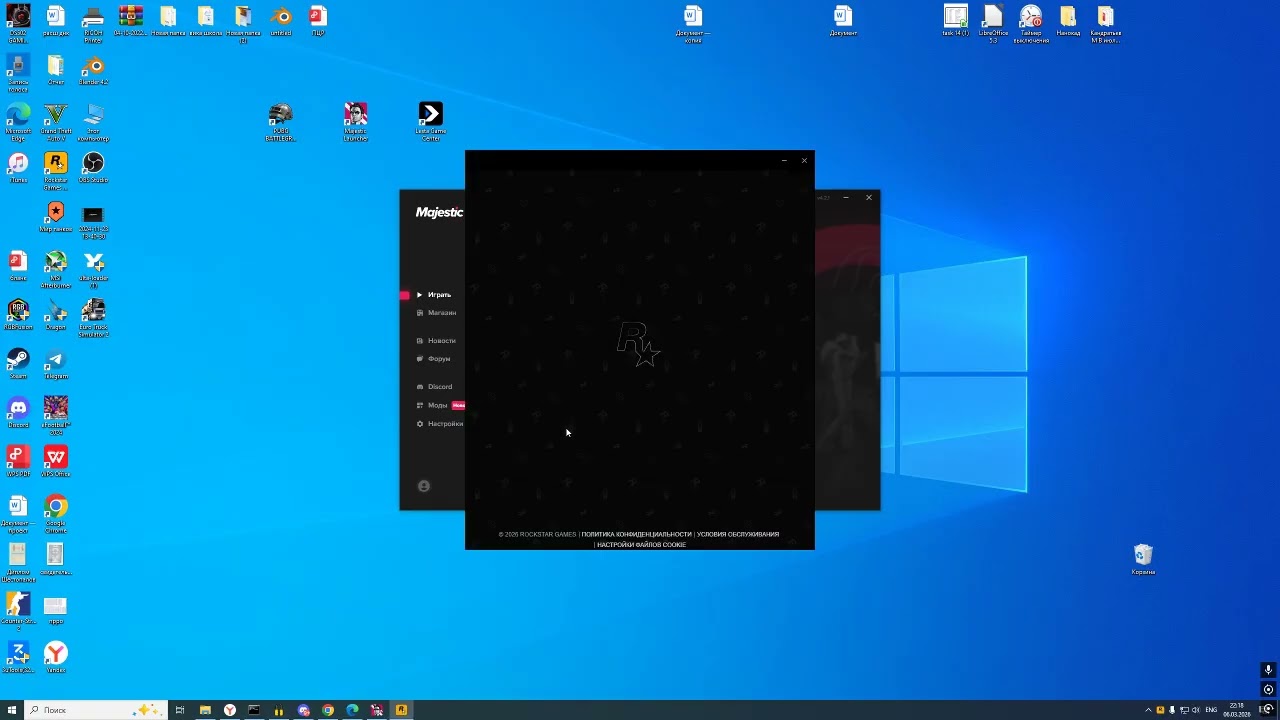Select the Grand Theft Auto V desktop icon
1280x720 pixels.
point(55,121)
